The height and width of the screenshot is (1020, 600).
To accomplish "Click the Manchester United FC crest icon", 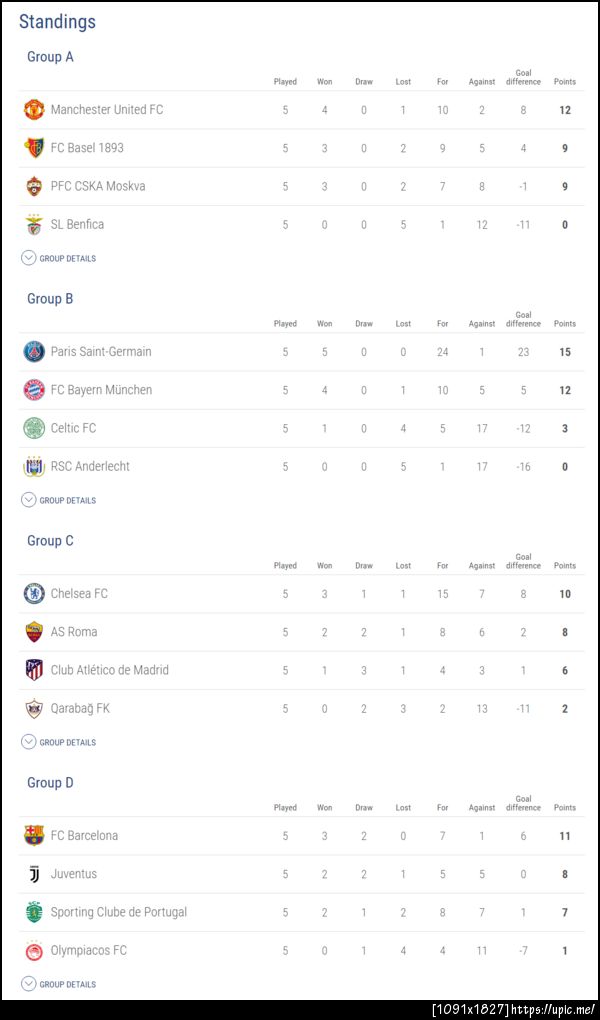I will [34, 109].
